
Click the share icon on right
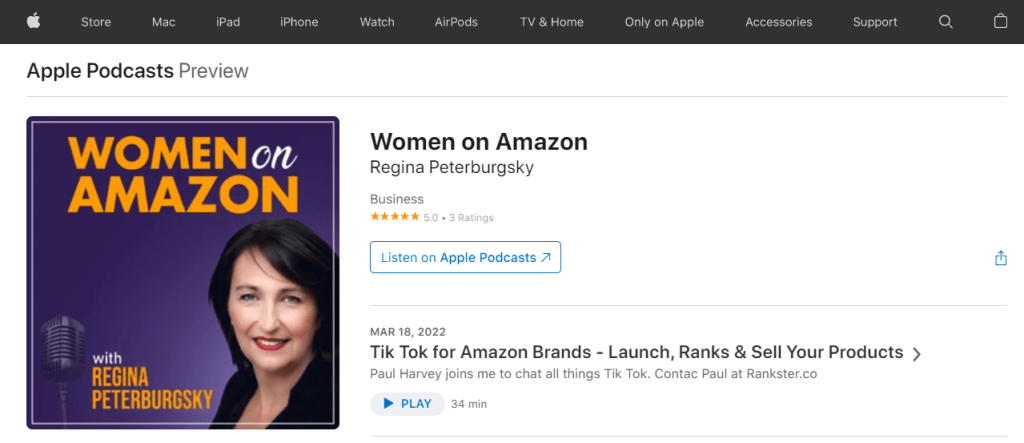click(x=1000, y=258)
